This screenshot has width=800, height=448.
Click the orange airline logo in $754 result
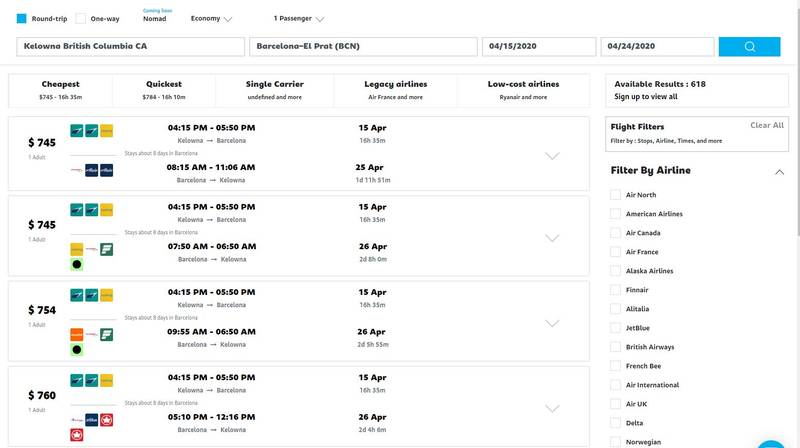click(77, 334)
